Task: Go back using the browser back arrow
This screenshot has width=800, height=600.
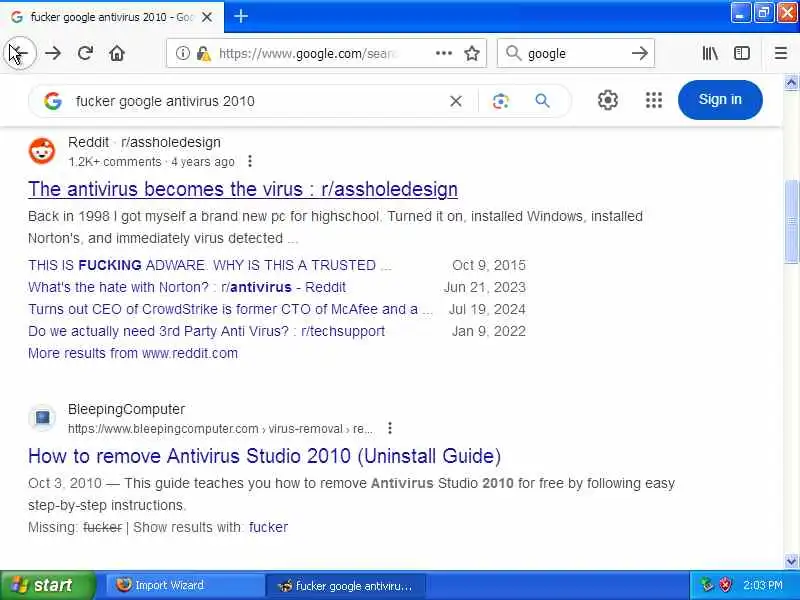Action: tap(20, 53)
